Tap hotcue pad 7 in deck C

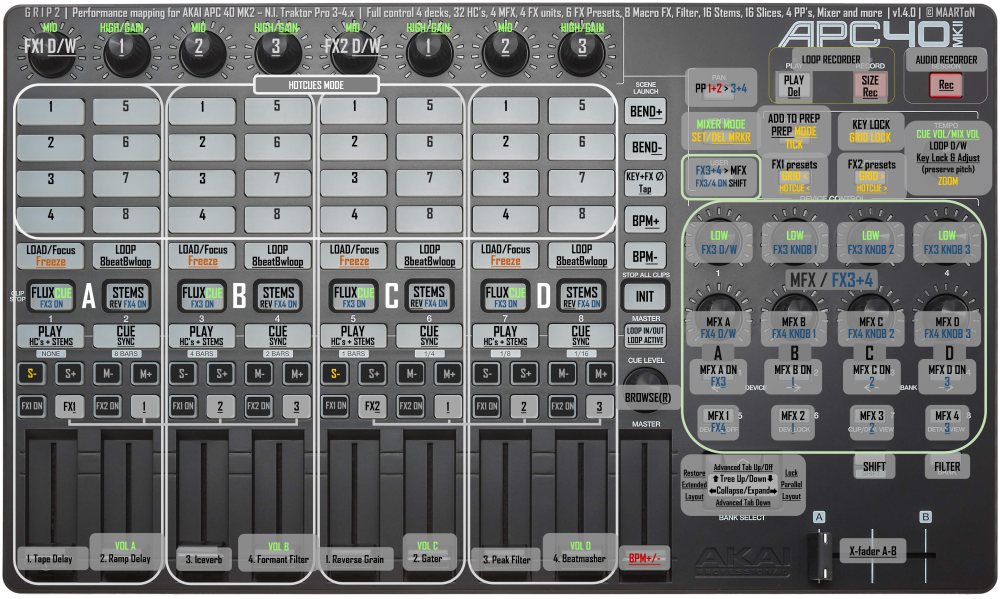coord(429,183)
